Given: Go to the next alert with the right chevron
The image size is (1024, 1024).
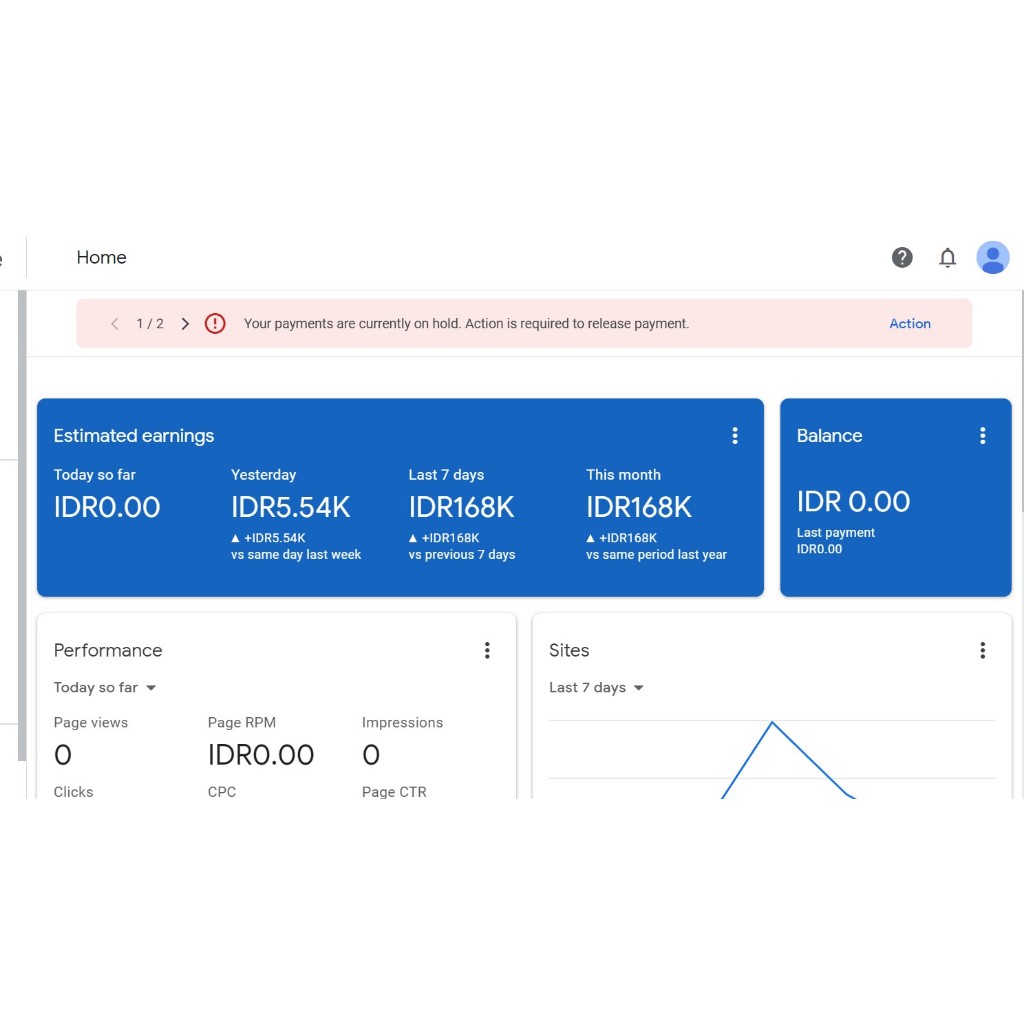Looking at the screenshot, I should (185, 323).
